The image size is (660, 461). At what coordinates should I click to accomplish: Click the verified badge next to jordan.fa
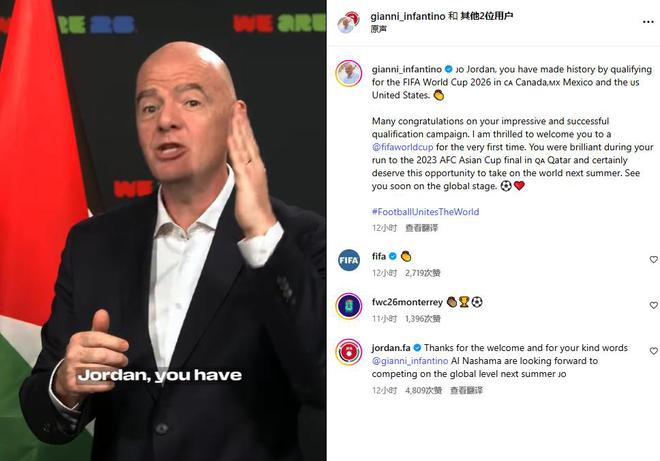click(417, 348)
